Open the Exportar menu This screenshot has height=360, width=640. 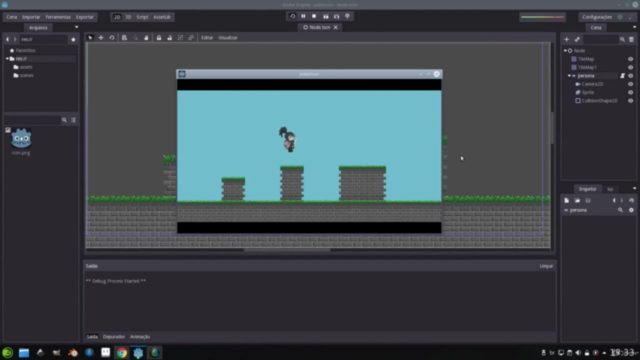click(x=84, y=17)
